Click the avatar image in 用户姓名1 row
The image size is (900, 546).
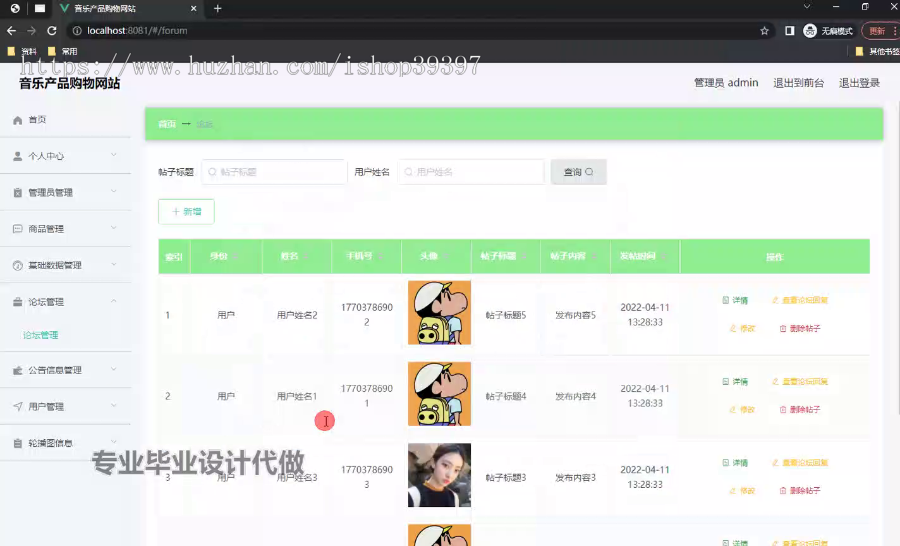click(x=439, y=394)
